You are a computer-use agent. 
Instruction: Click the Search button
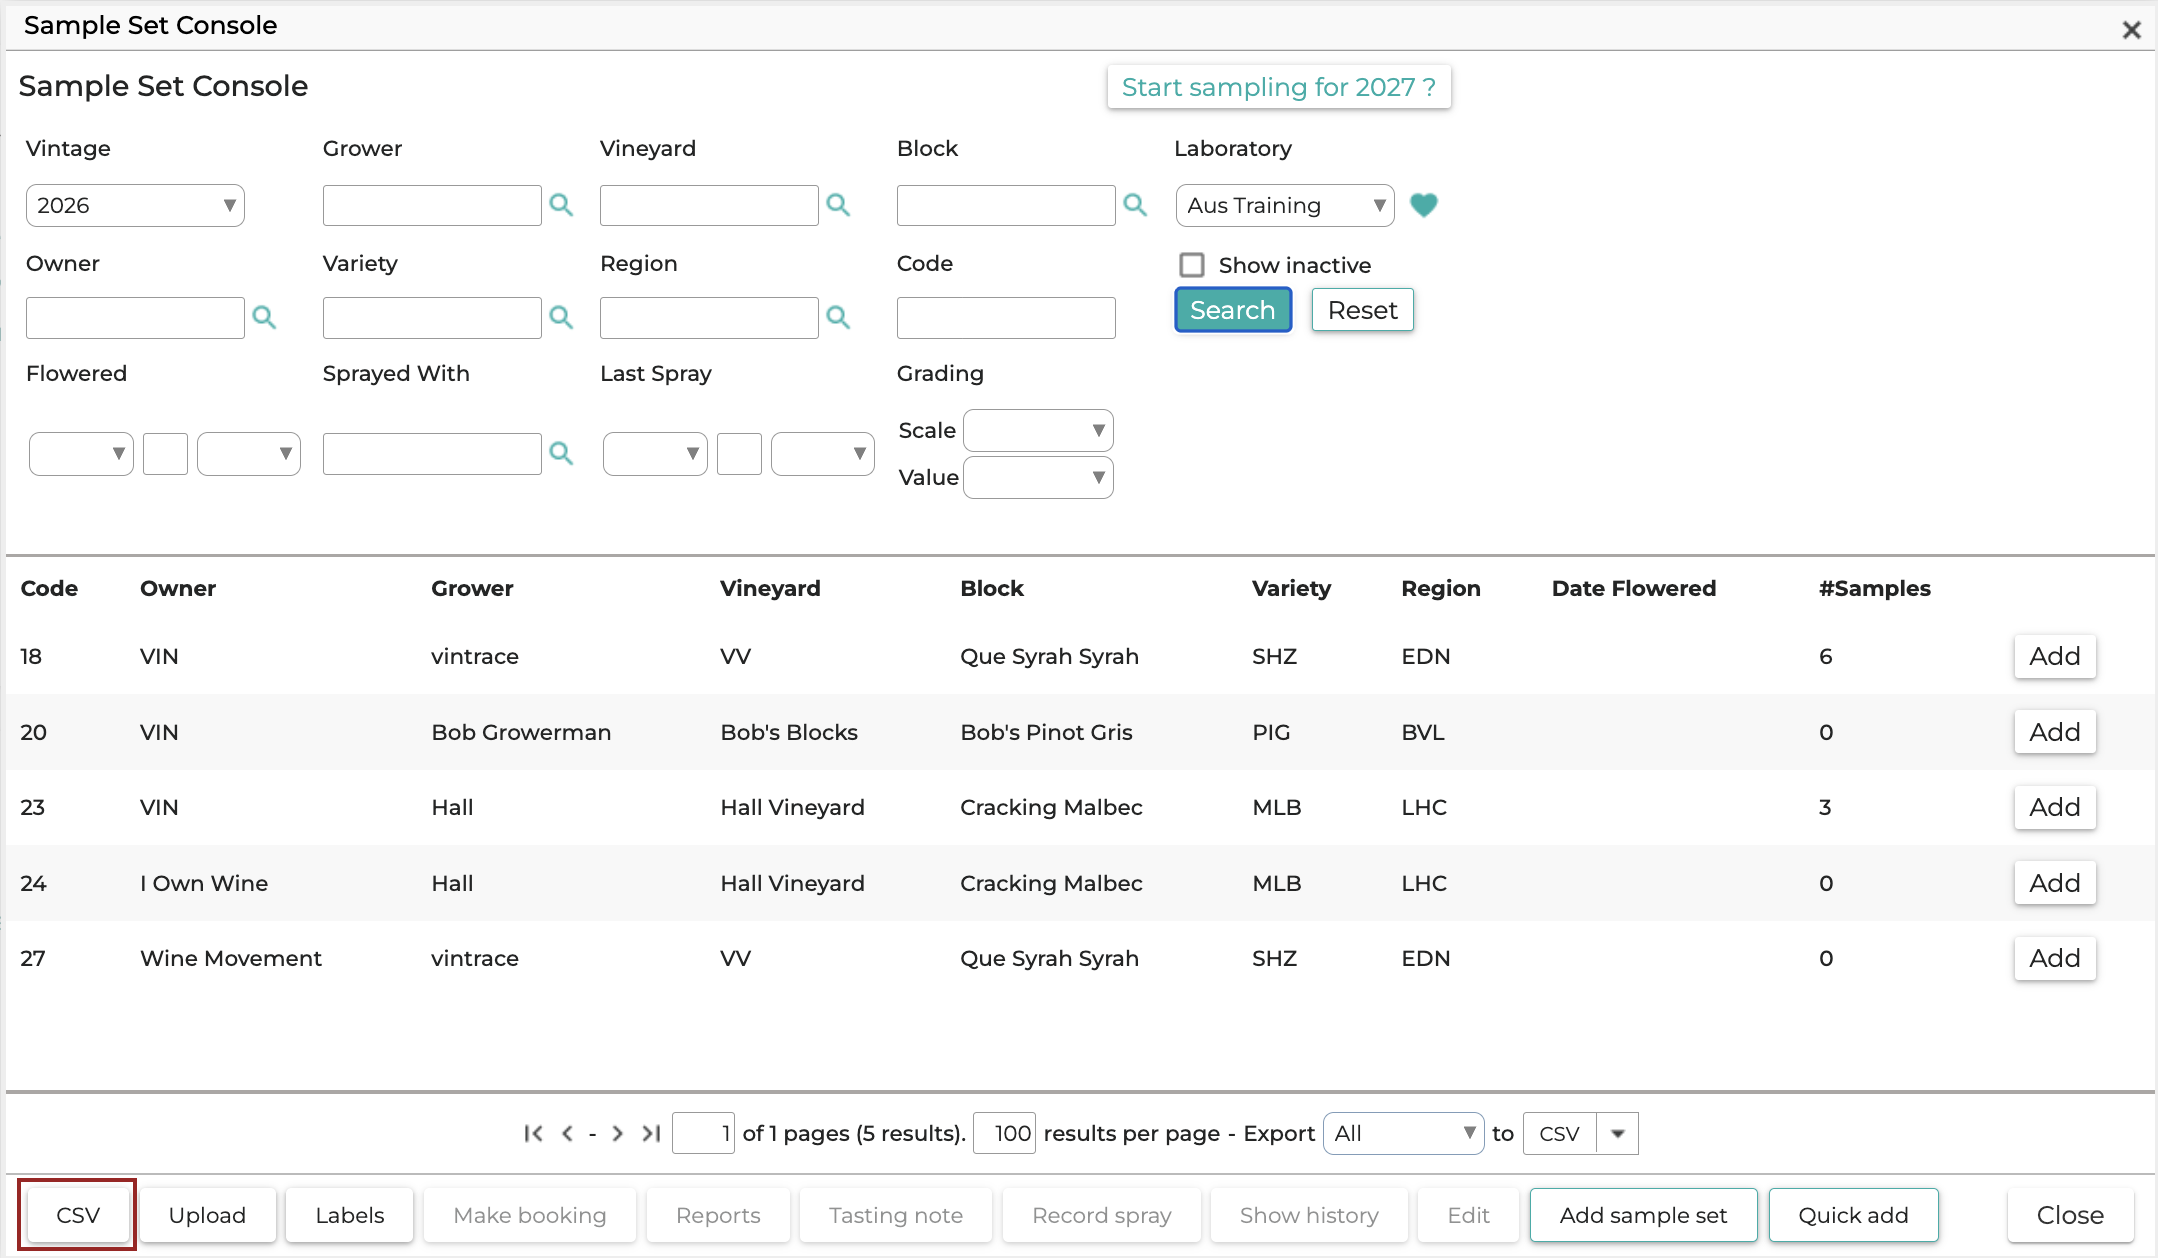pos(1233,310)
